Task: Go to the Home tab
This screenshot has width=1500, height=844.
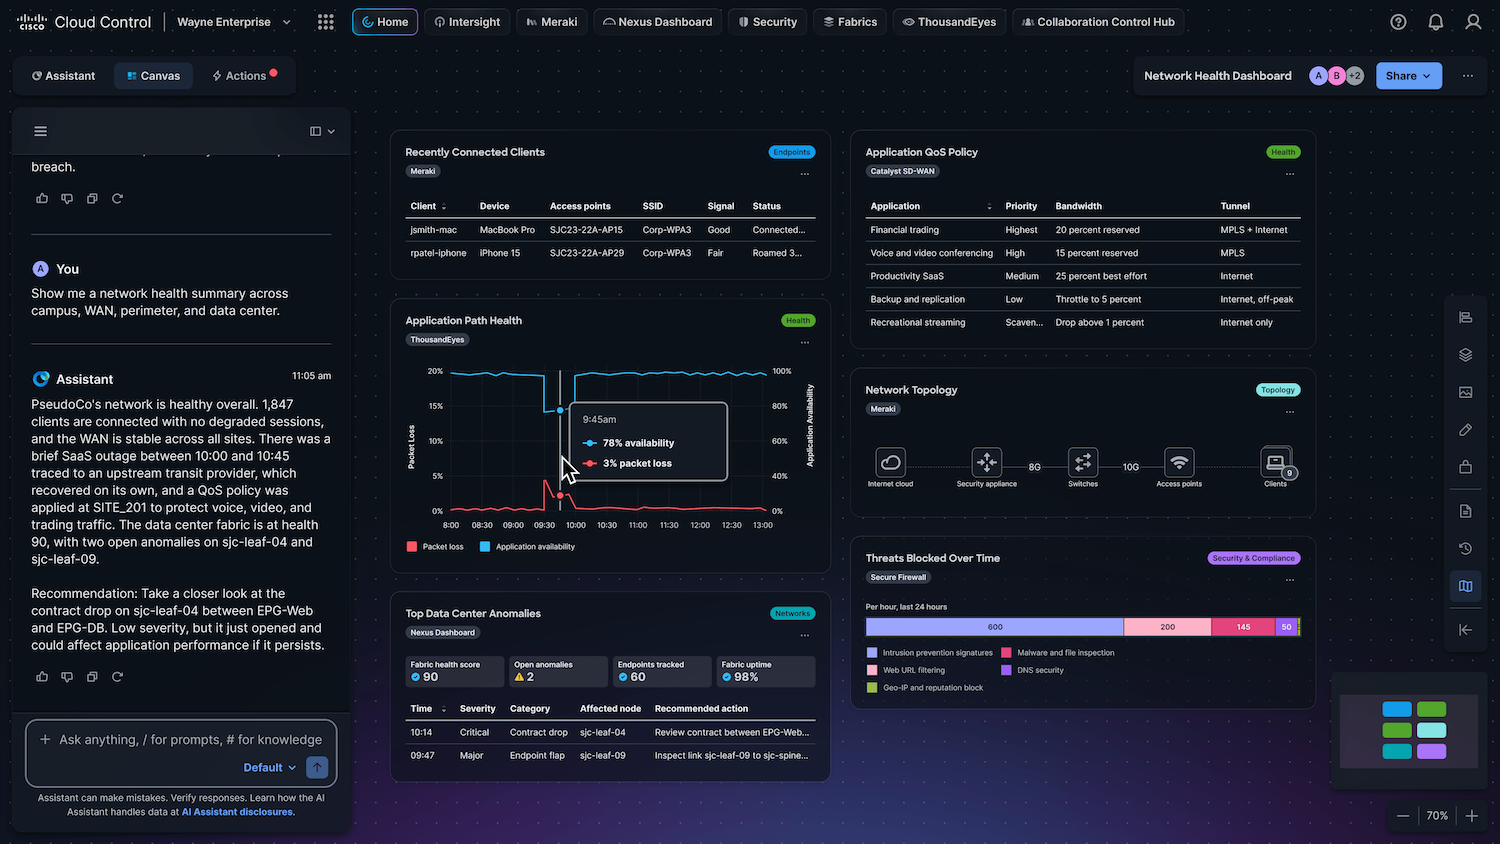Action: 385,22
